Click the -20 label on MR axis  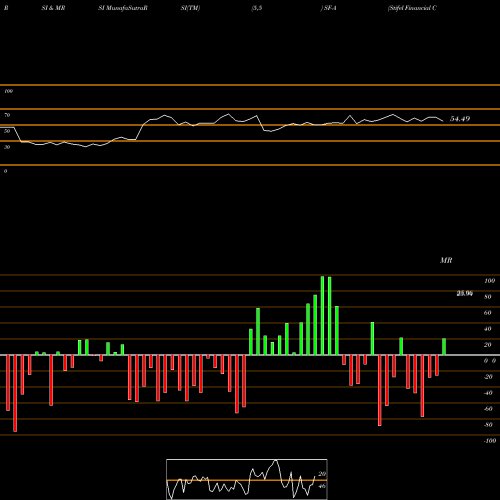pos(488,377)
